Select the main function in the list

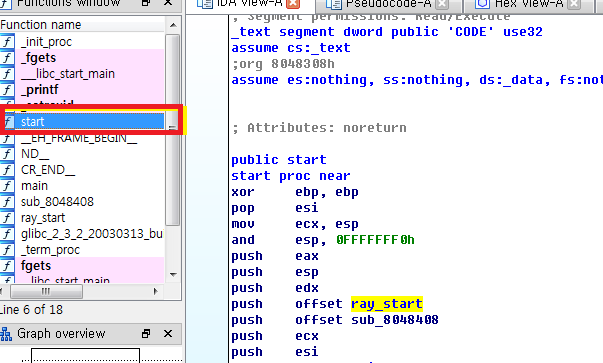(82, 186)
